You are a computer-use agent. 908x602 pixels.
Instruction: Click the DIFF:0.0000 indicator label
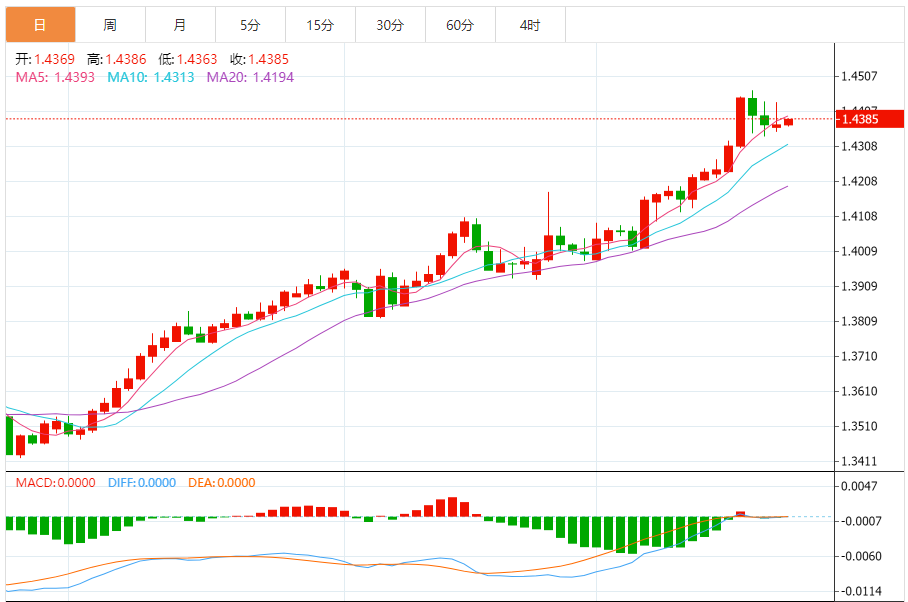[x=142, y=483]
